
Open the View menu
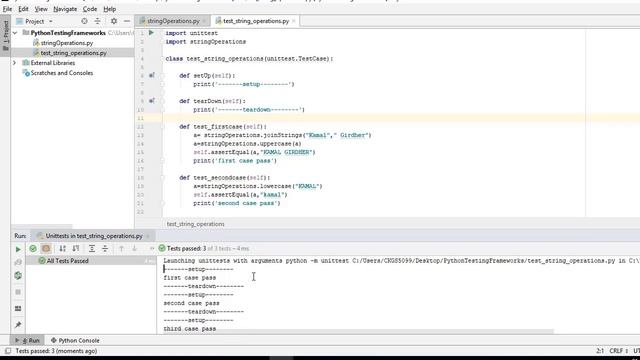click(x=41, y=9)
